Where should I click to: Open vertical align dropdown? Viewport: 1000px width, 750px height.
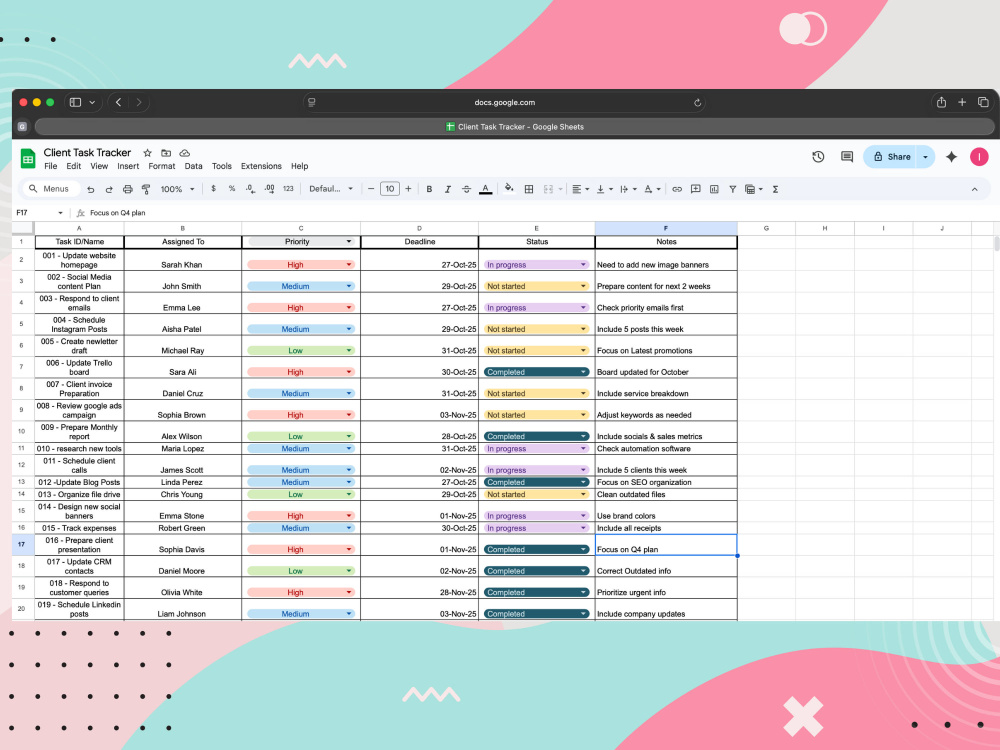[604, 189]
